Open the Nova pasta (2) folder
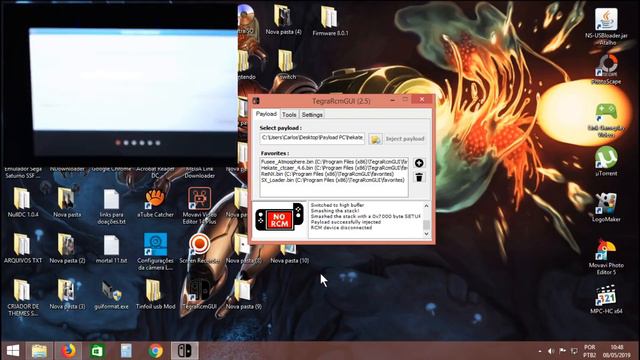Viewport: 640px width, 360px height. tap(67, 248)
